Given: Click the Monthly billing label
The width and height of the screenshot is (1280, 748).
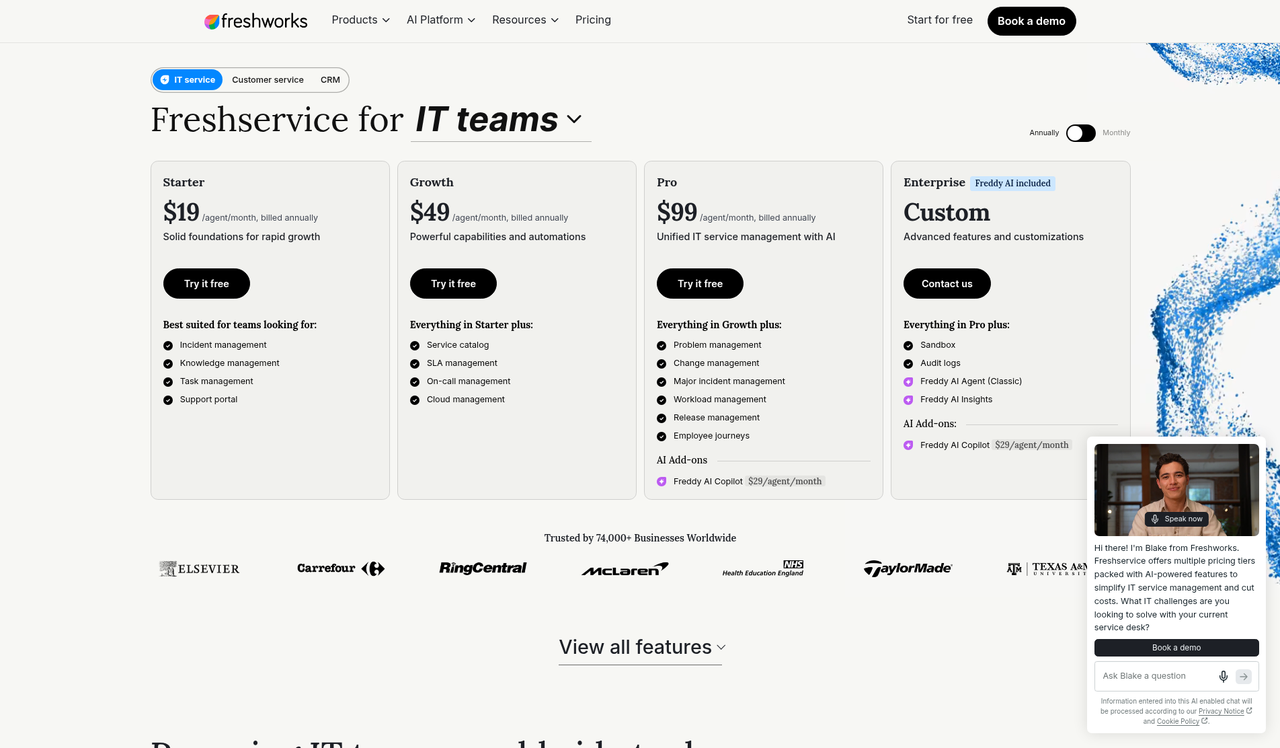Looking at the screenshot, I should [1117, 133].
